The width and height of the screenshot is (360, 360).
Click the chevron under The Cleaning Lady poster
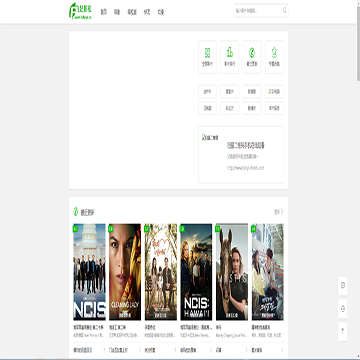tap(139, 350)
